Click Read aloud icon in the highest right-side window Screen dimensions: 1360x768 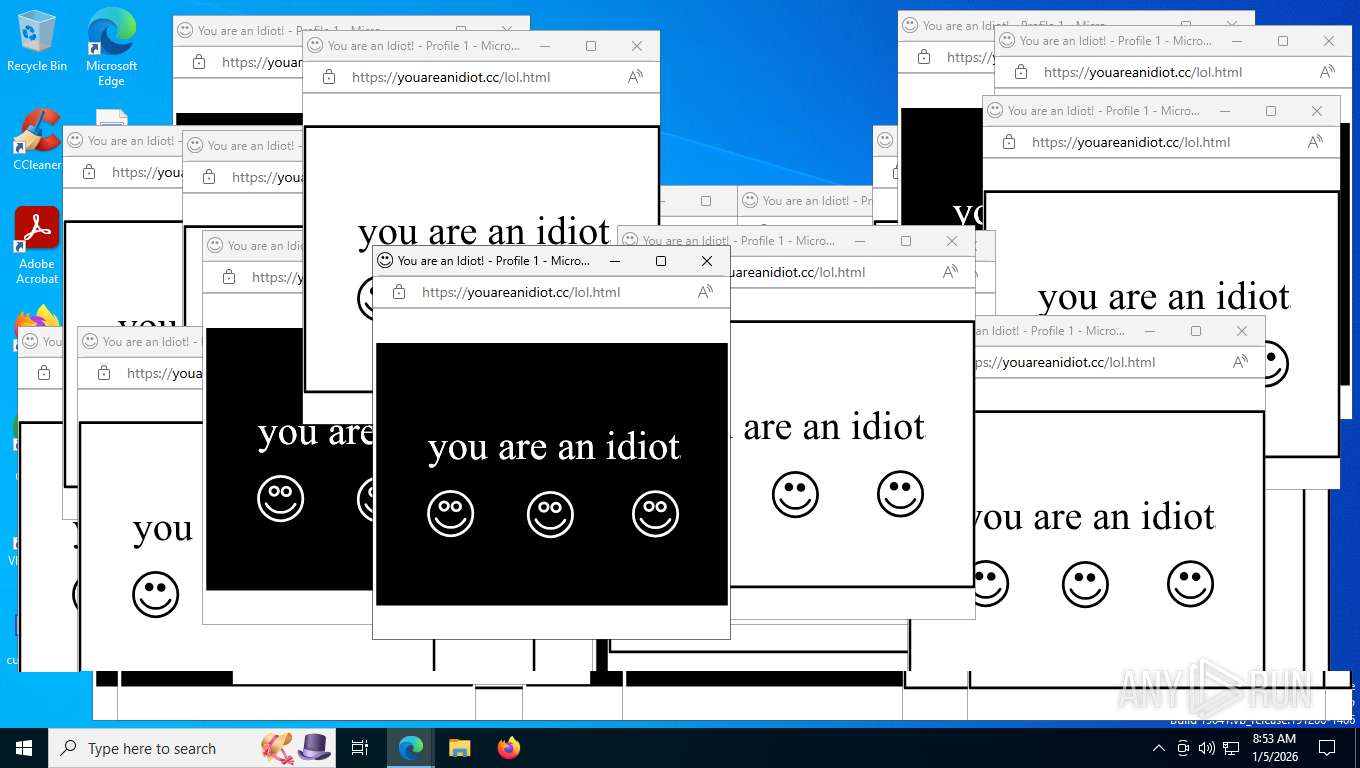1327,72
